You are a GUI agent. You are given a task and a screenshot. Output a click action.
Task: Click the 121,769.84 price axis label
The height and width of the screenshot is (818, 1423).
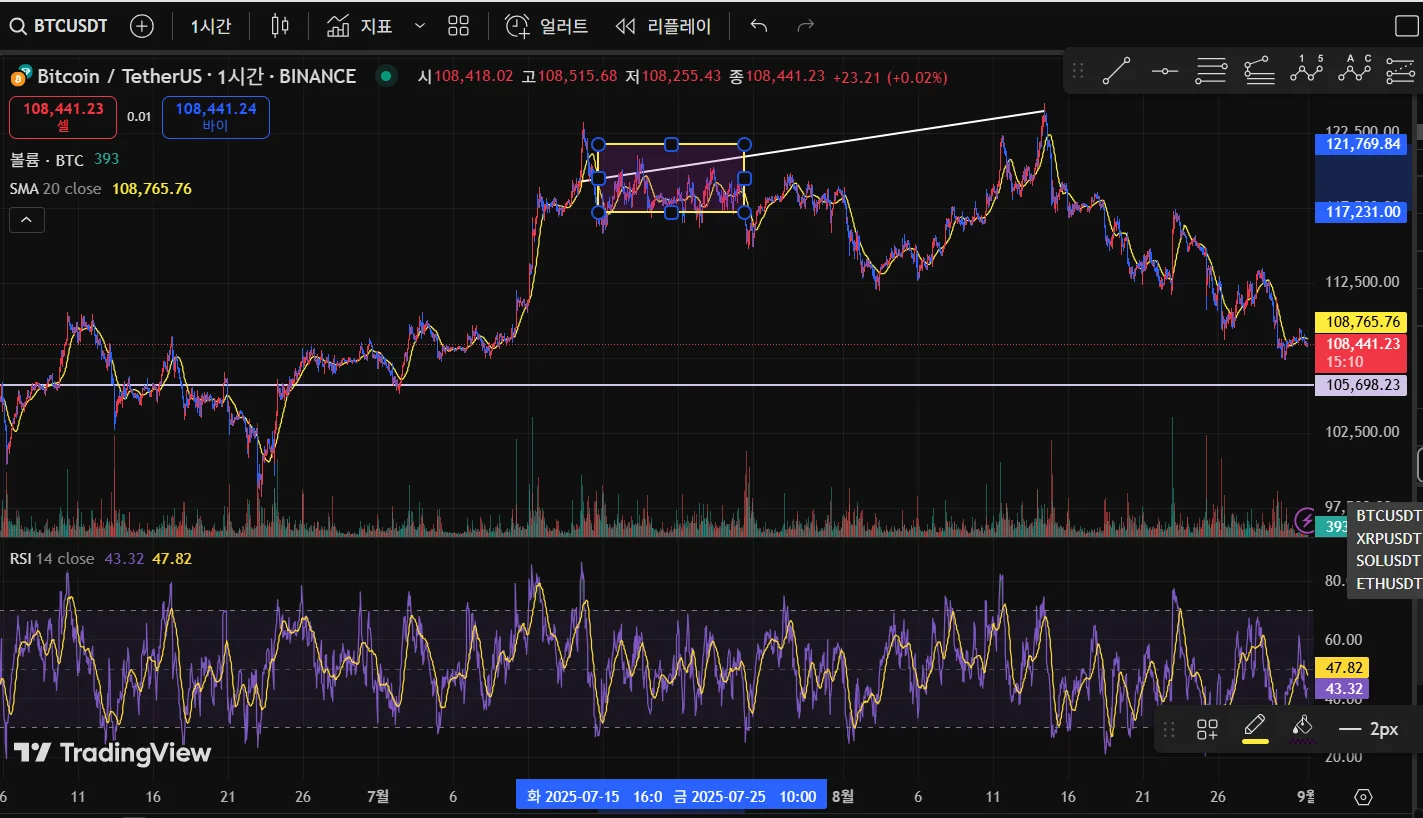point(1360,144)
